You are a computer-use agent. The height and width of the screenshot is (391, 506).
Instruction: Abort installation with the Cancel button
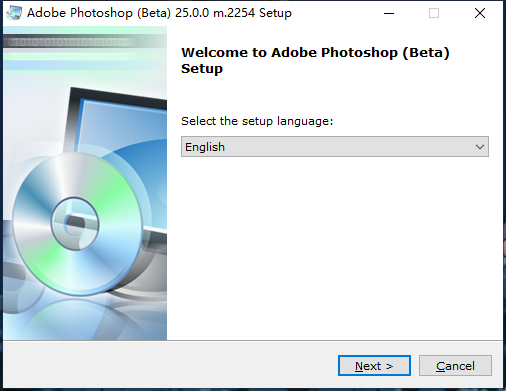[x=455, y=366]
